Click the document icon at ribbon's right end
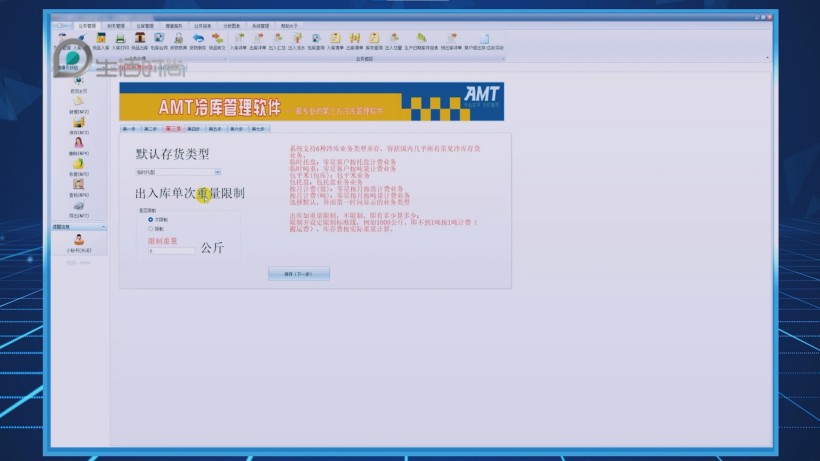This screenshot has height=461, width=820. (x=484, y=41)
